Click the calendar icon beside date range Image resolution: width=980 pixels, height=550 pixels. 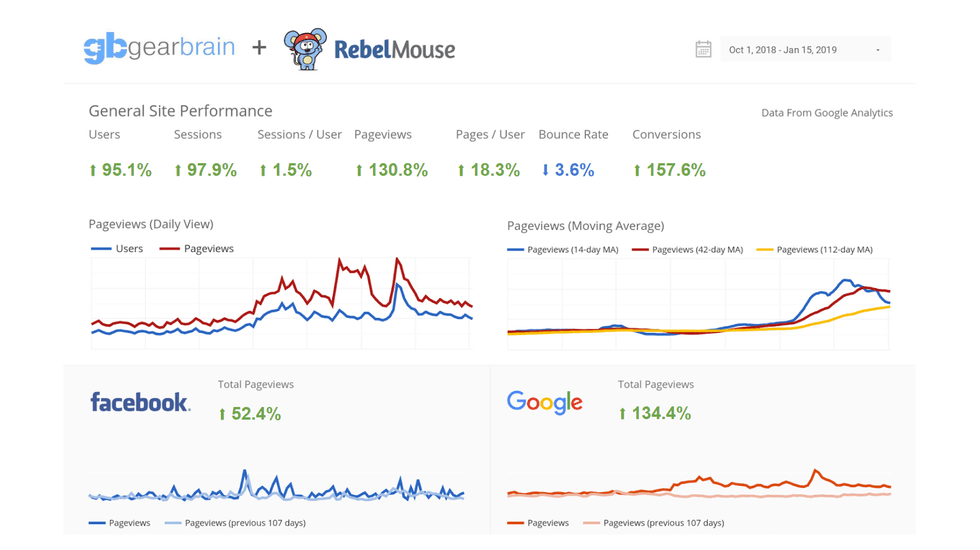point(703,49)
